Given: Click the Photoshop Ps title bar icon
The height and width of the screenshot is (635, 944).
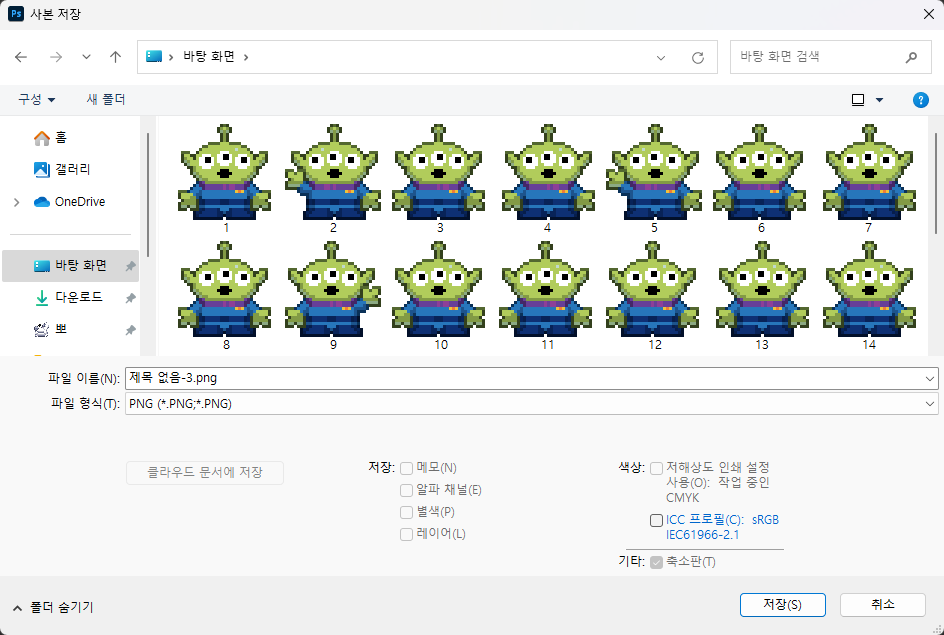Looking at the screenshot, I should pyautogui.click(x=15, y=14).
